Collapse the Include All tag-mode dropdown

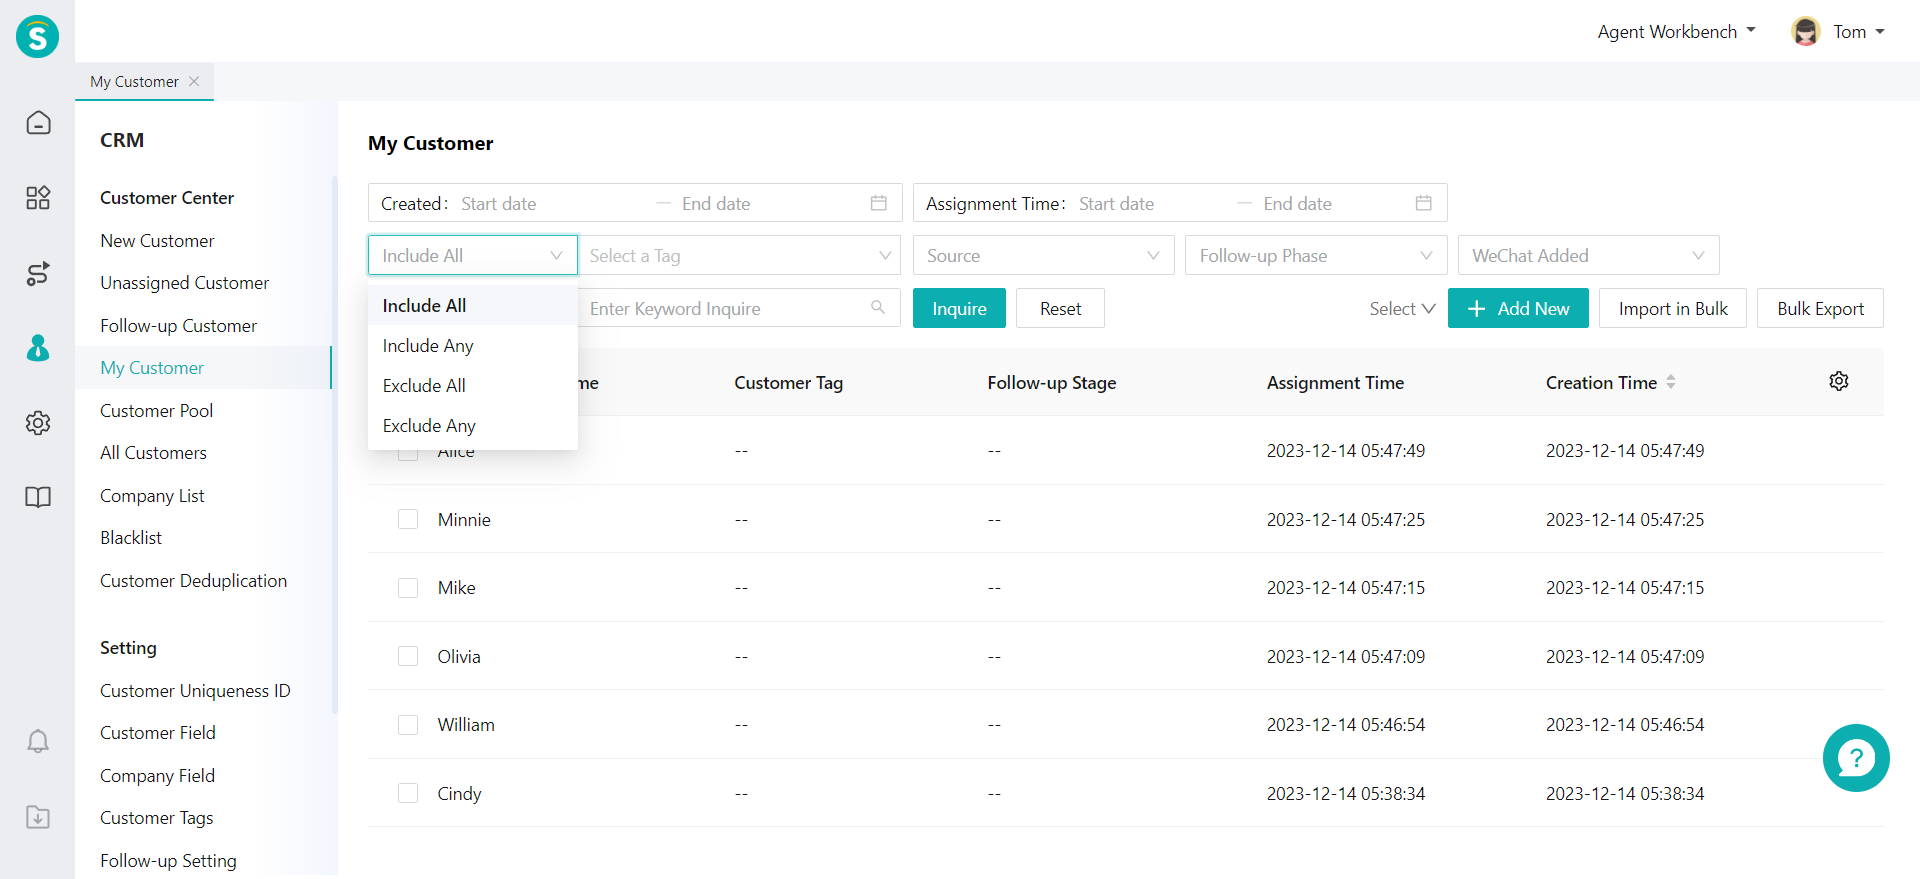(473, 255)
